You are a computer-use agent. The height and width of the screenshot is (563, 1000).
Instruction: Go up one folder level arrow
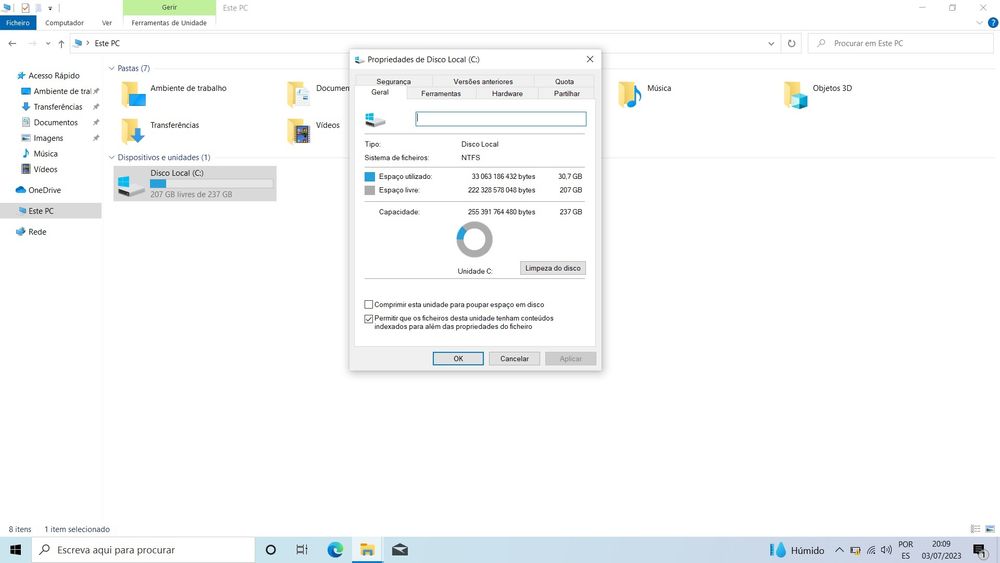pyautogui.click(x=61, y=43)
